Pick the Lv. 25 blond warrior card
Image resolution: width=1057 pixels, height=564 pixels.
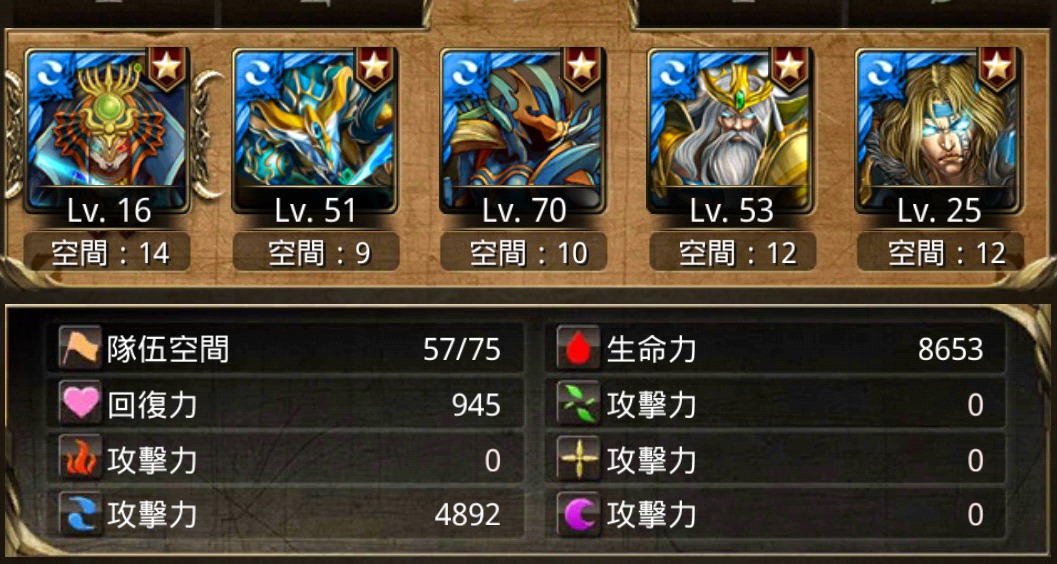[x=938, y=131]
